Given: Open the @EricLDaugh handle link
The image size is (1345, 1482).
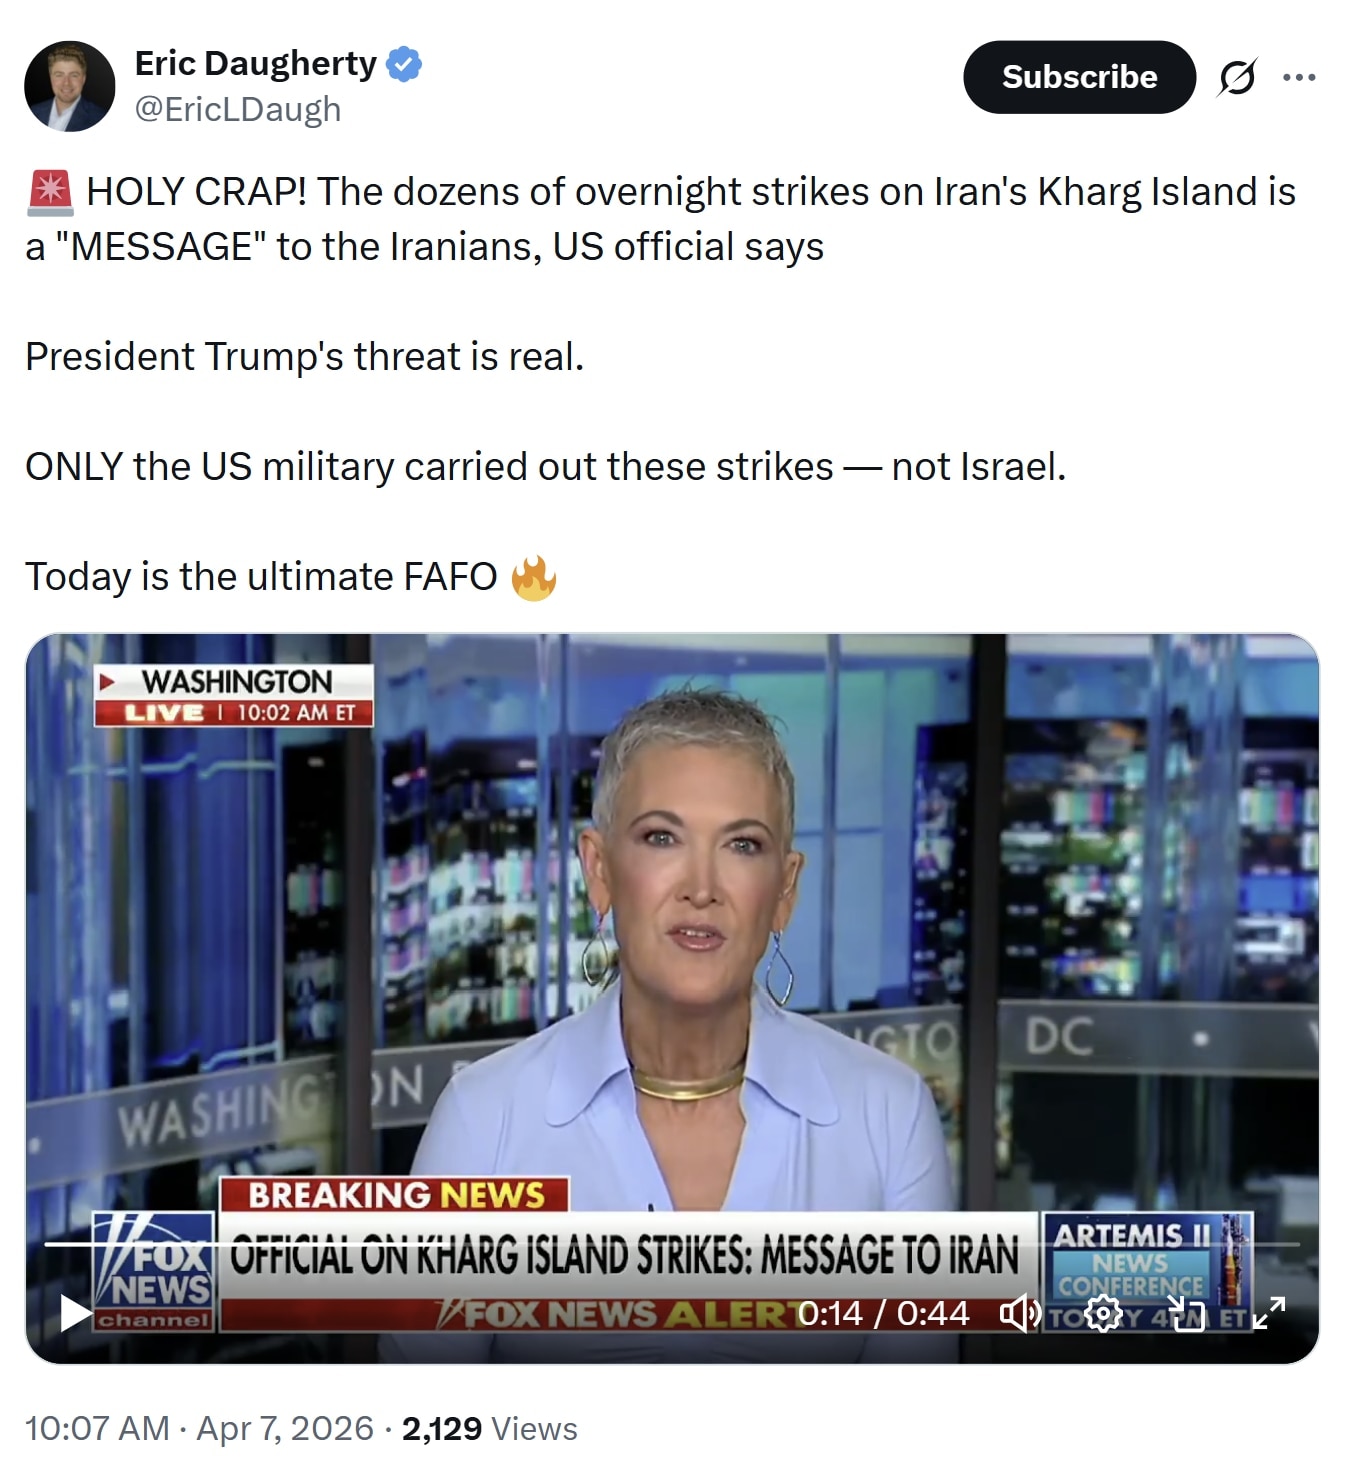Looking at the screenshot, I should point(238,109).
